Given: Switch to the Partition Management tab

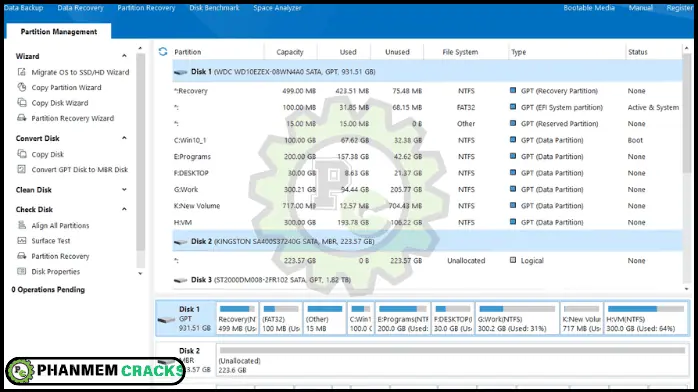Looking at the screenshot, I should 59,32.
